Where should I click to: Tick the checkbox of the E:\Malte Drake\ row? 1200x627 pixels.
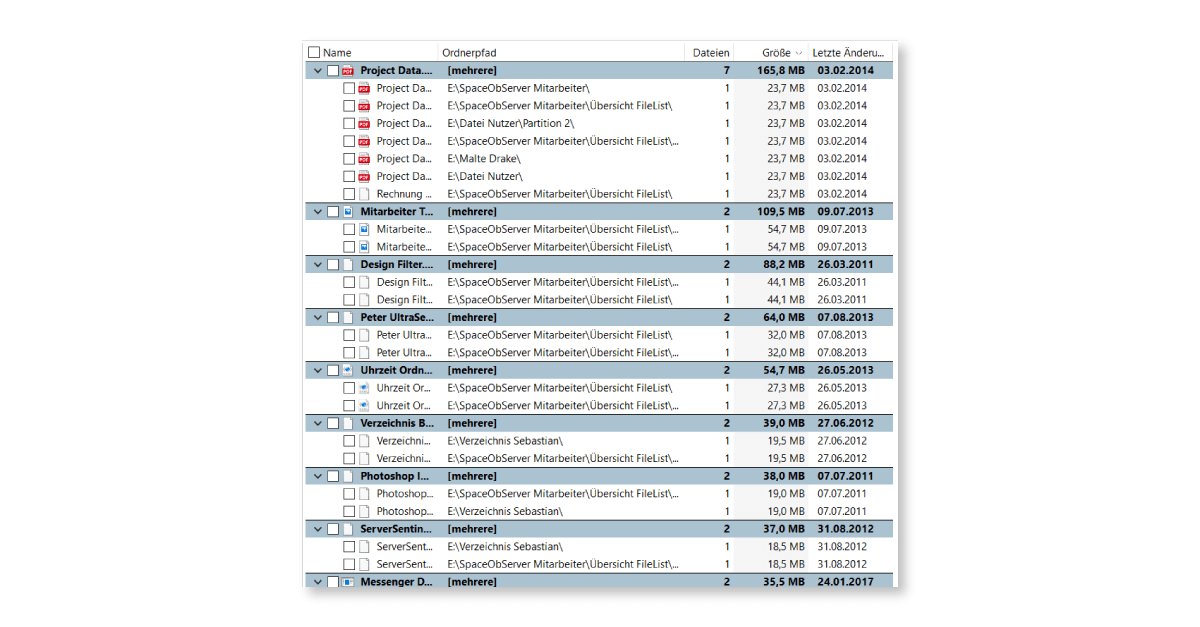point(349,159)
